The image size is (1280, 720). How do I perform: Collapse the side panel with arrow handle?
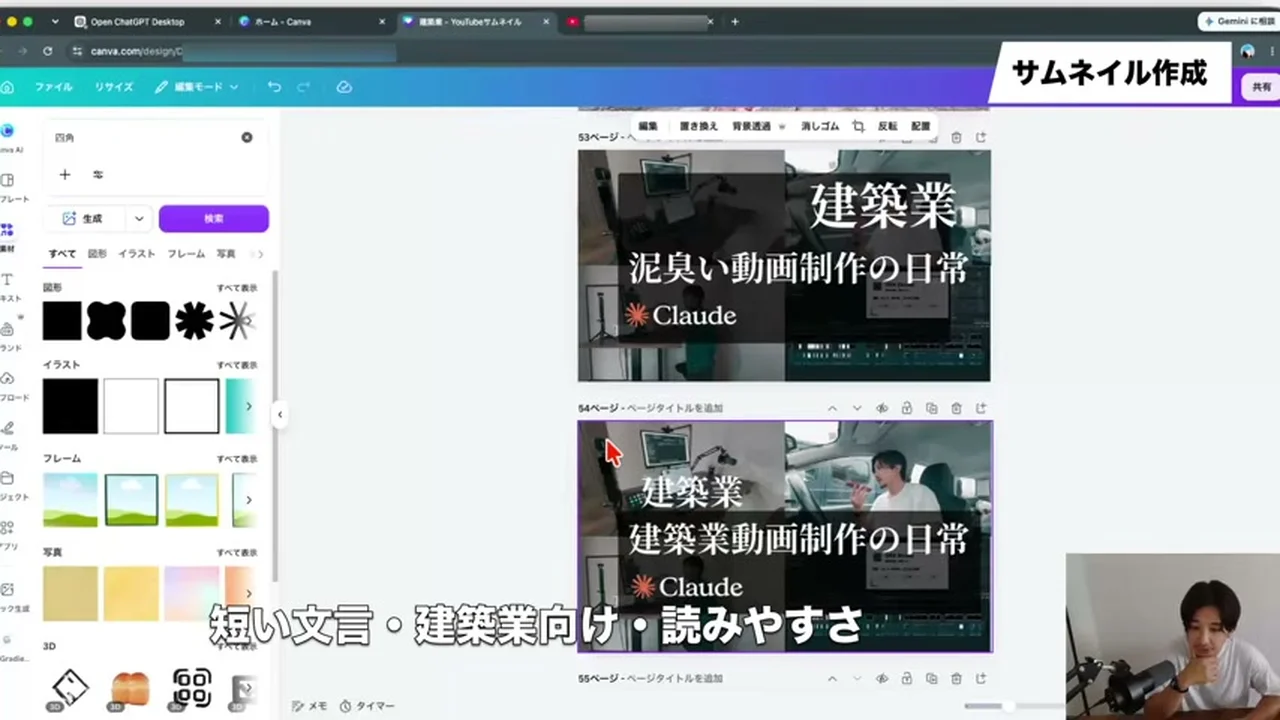pyautogui.click(x=280, y=414)
